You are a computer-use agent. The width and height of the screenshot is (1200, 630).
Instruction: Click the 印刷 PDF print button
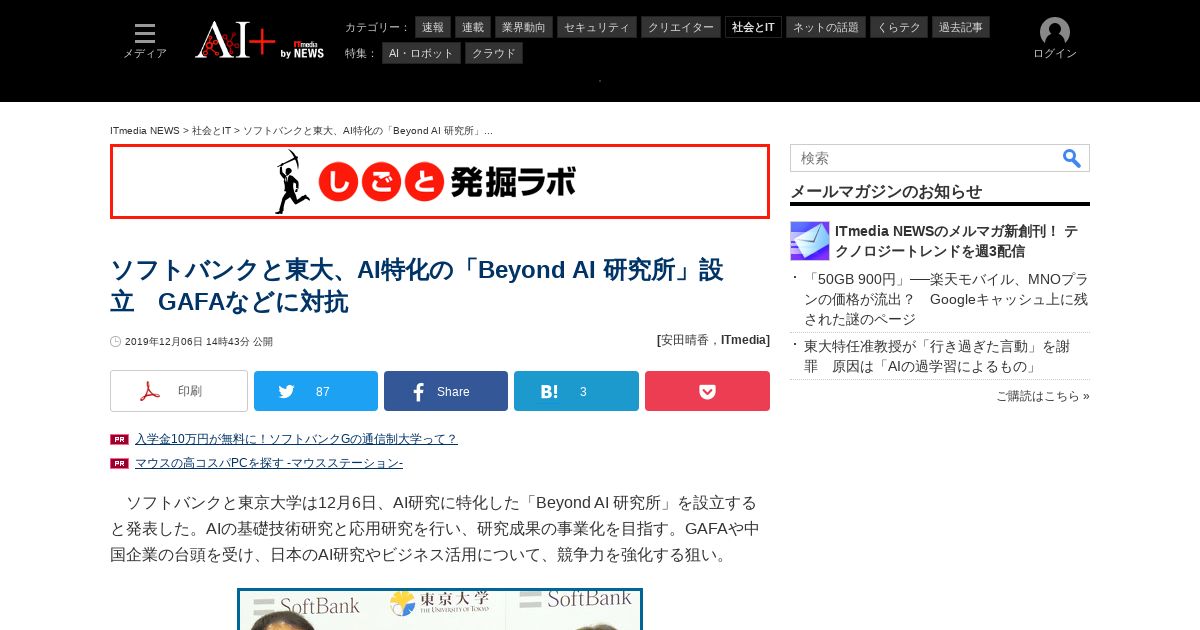[179, 391]
